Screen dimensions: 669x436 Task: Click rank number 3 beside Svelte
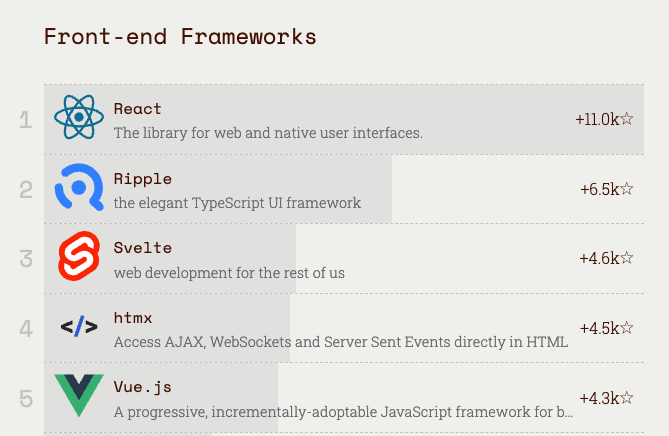click(26, 259)
